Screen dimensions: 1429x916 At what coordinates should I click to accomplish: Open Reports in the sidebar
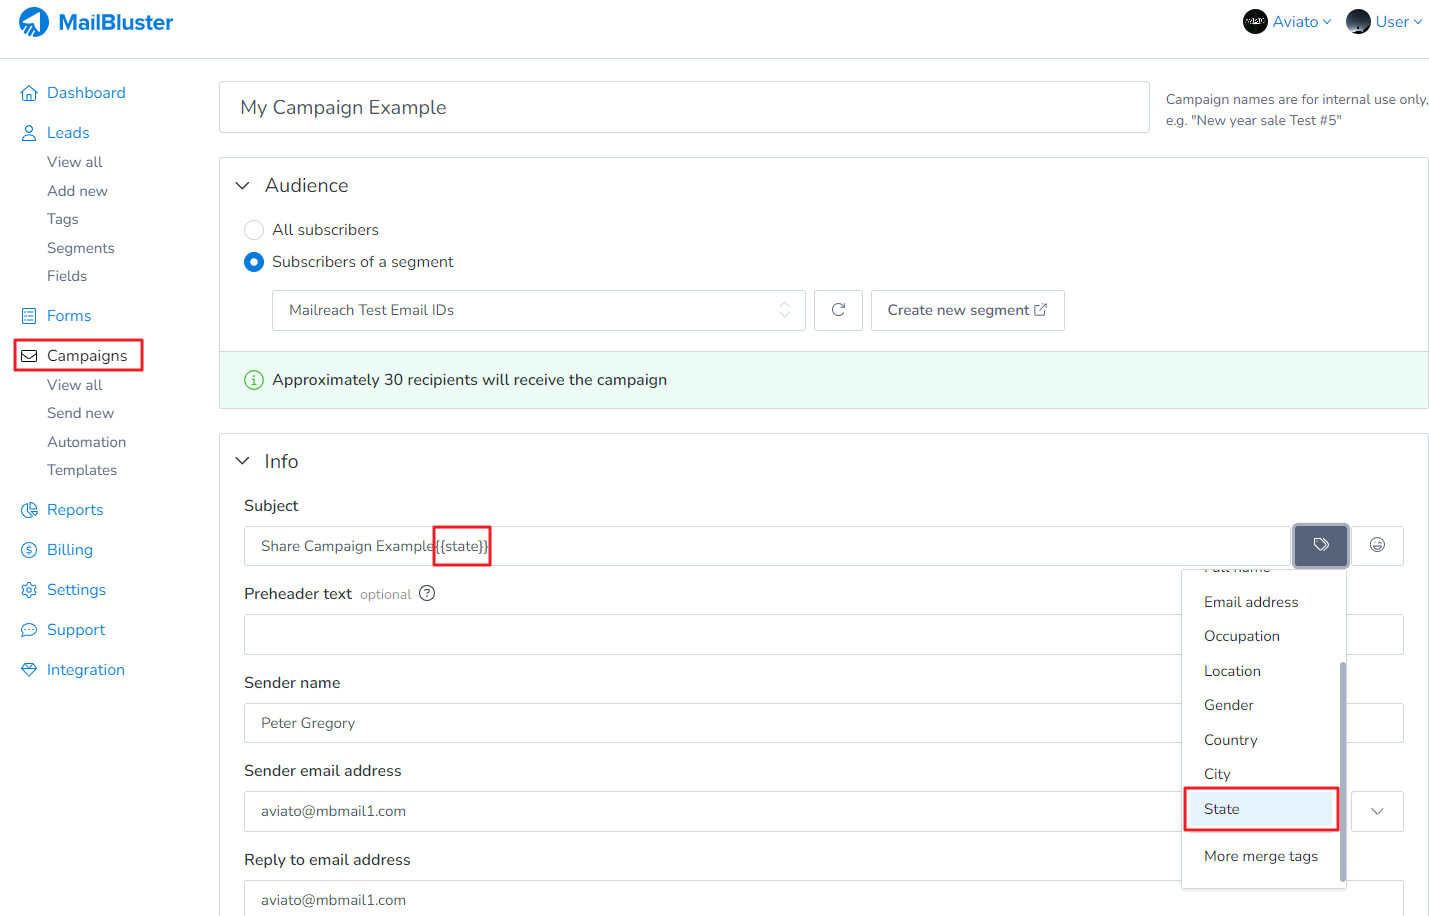pyautogui.click(x=75, y=510)
